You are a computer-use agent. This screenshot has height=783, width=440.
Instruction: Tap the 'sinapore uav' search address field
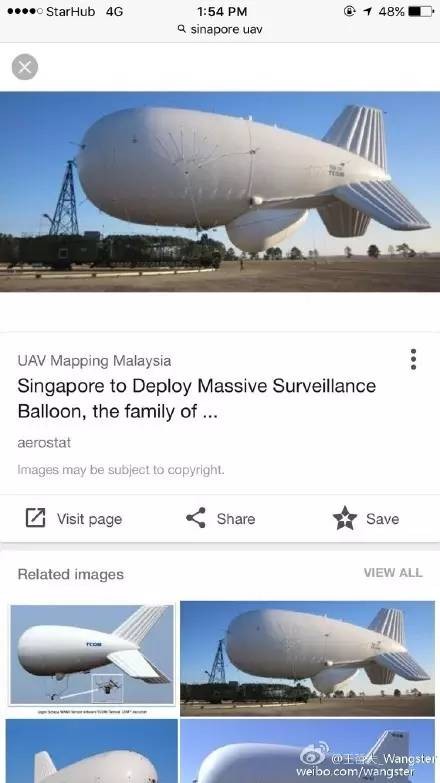click(220, 29)
